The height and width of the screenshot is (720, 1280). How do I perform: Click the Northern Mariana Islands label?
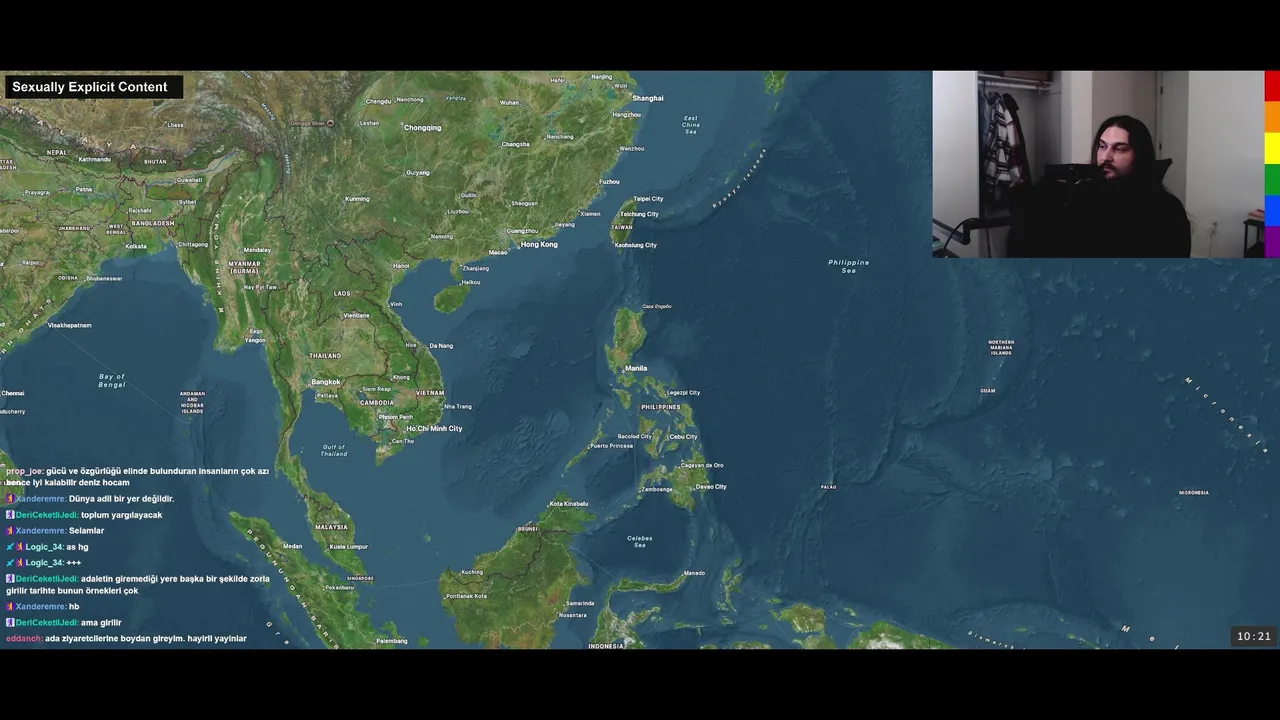coord(1001,348)
